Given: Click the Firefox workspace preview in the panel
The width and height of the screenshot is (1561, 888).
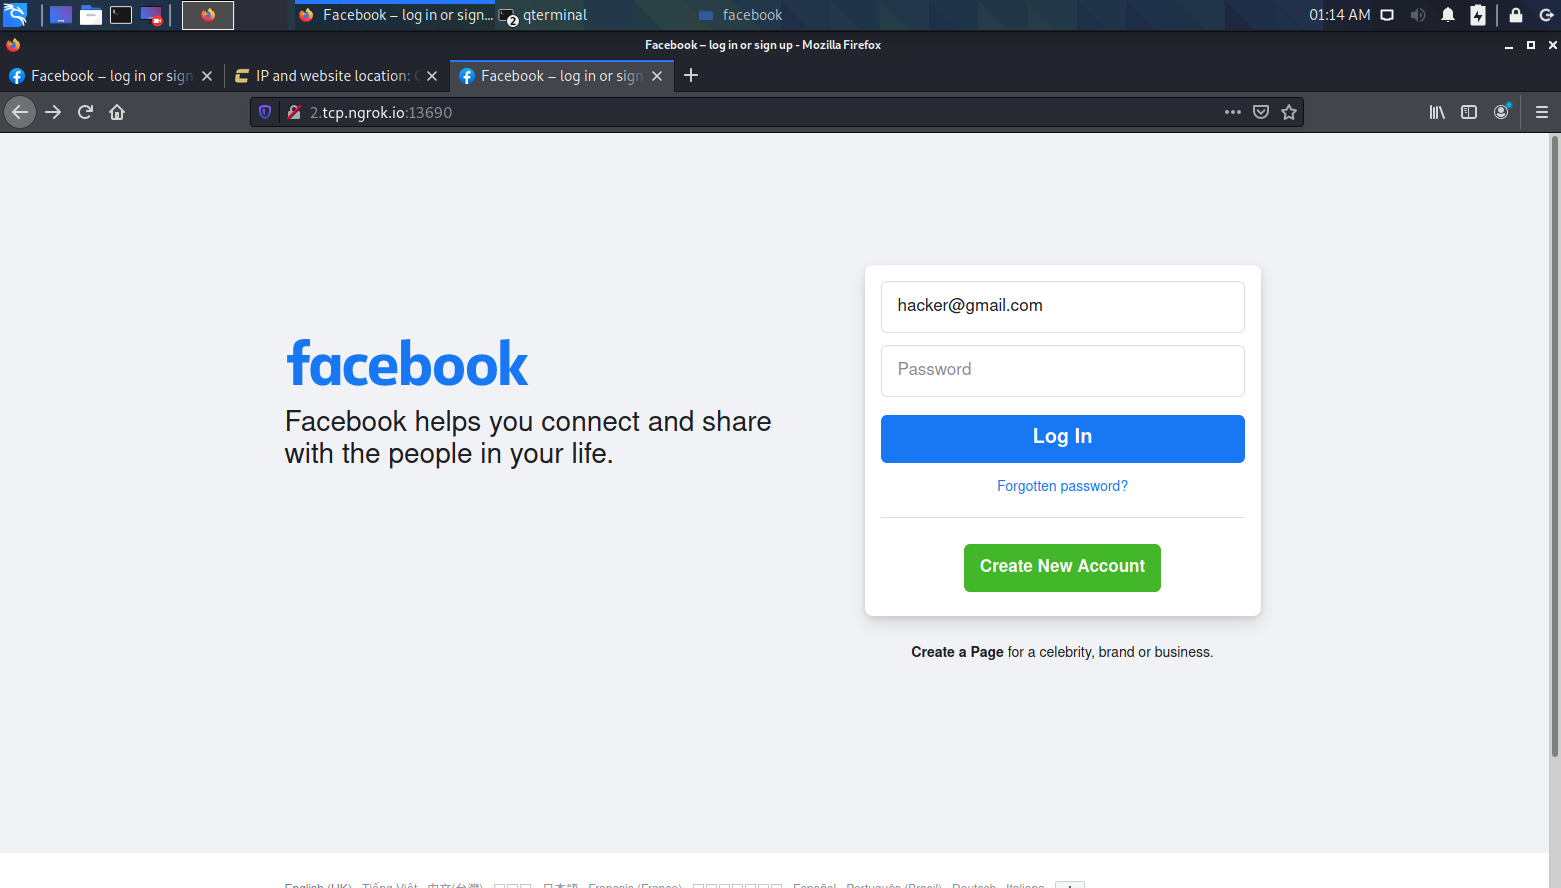Looking at the screenshot, I should click(x=208, y=15).
